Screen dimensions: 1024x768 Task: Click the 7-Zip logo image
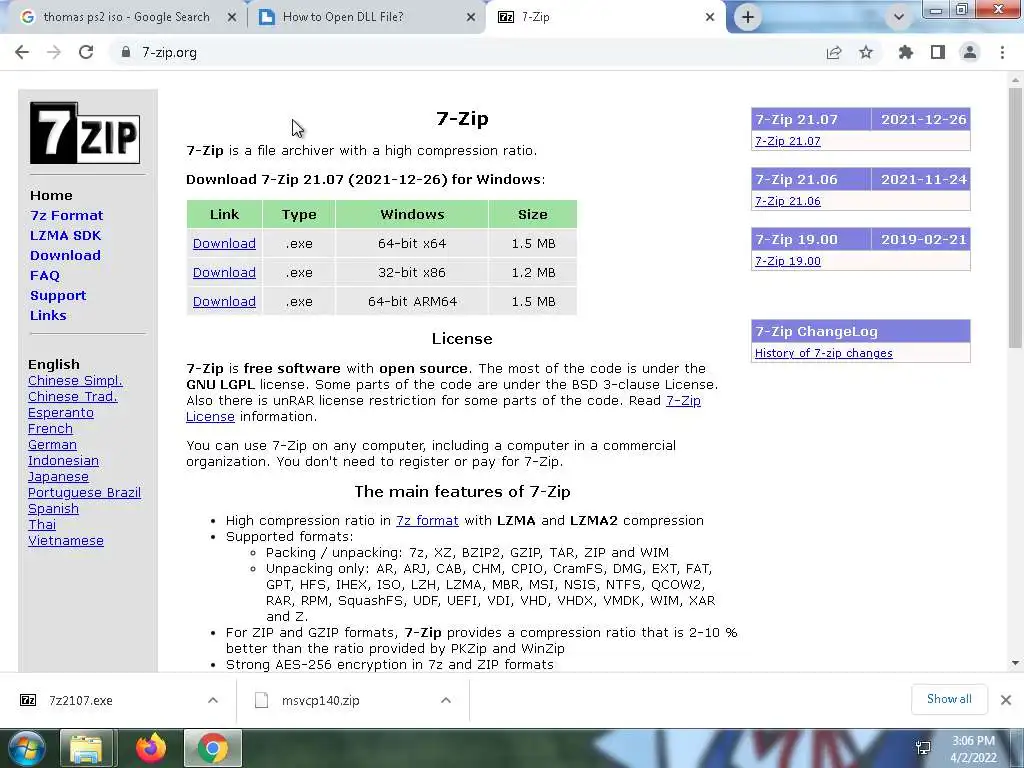85,133
